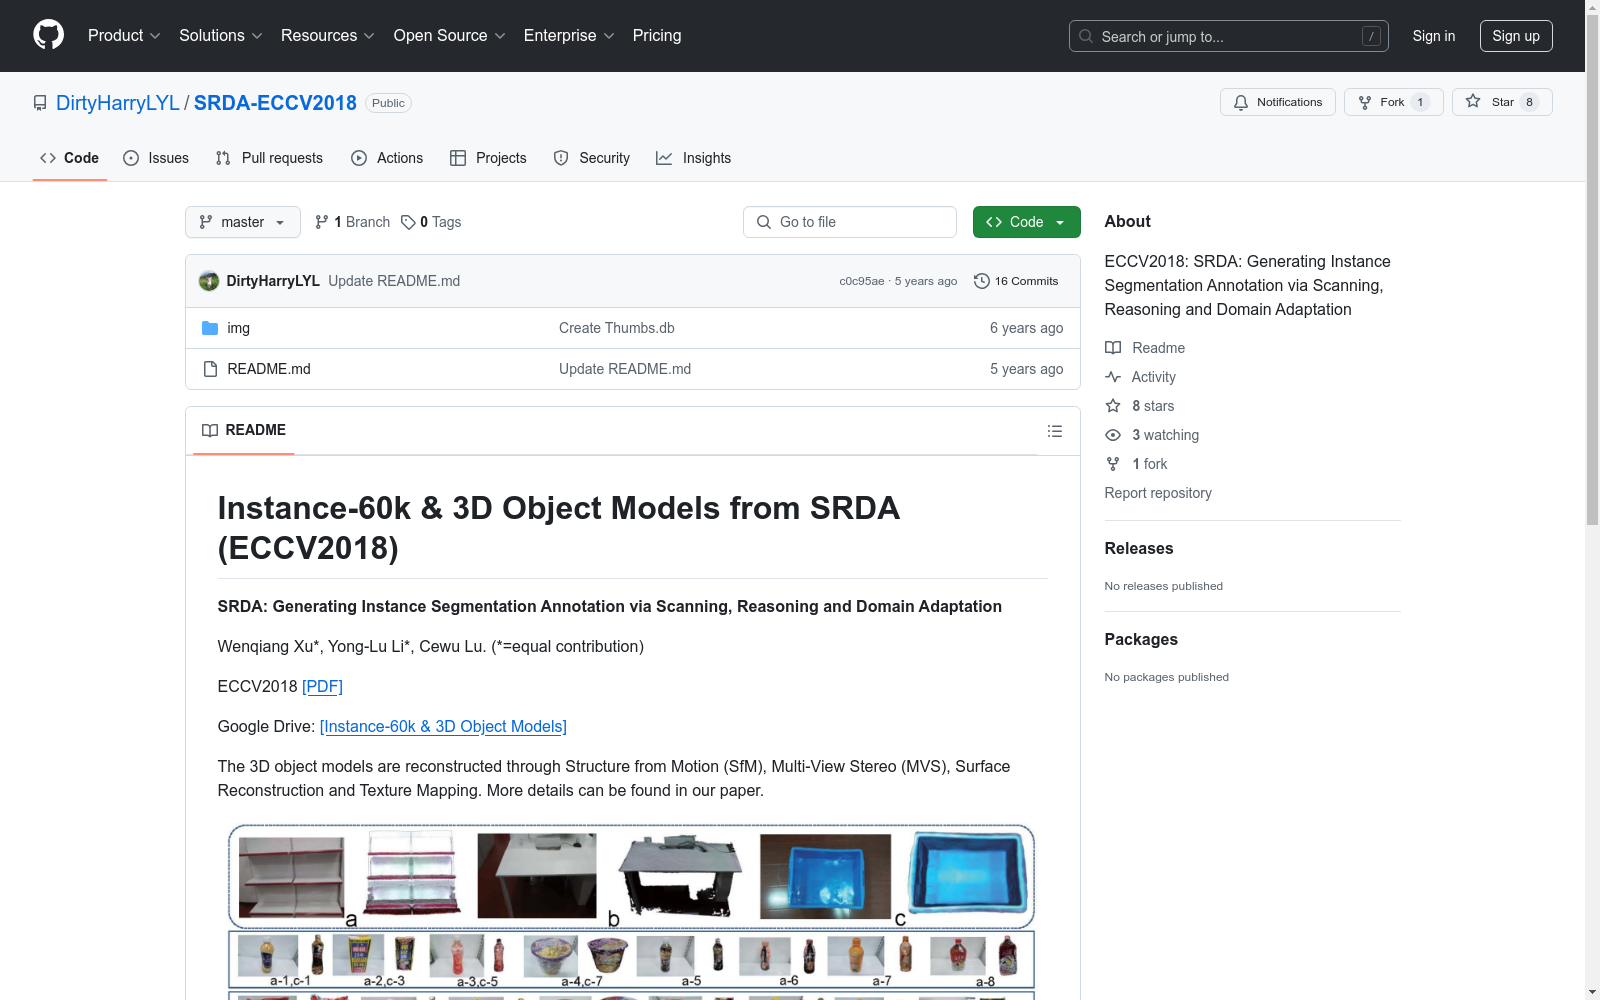Click the branch icon beside 1 Branch
Screen dimensions: 1600x1000
322,222
